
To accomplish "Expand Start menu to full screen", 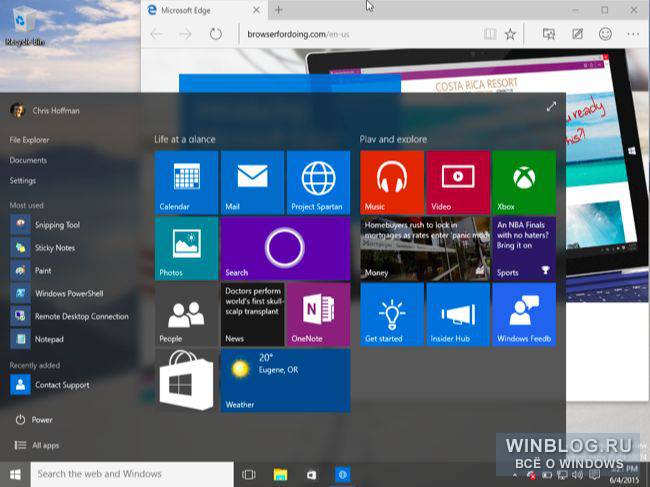I will [551, 107].
